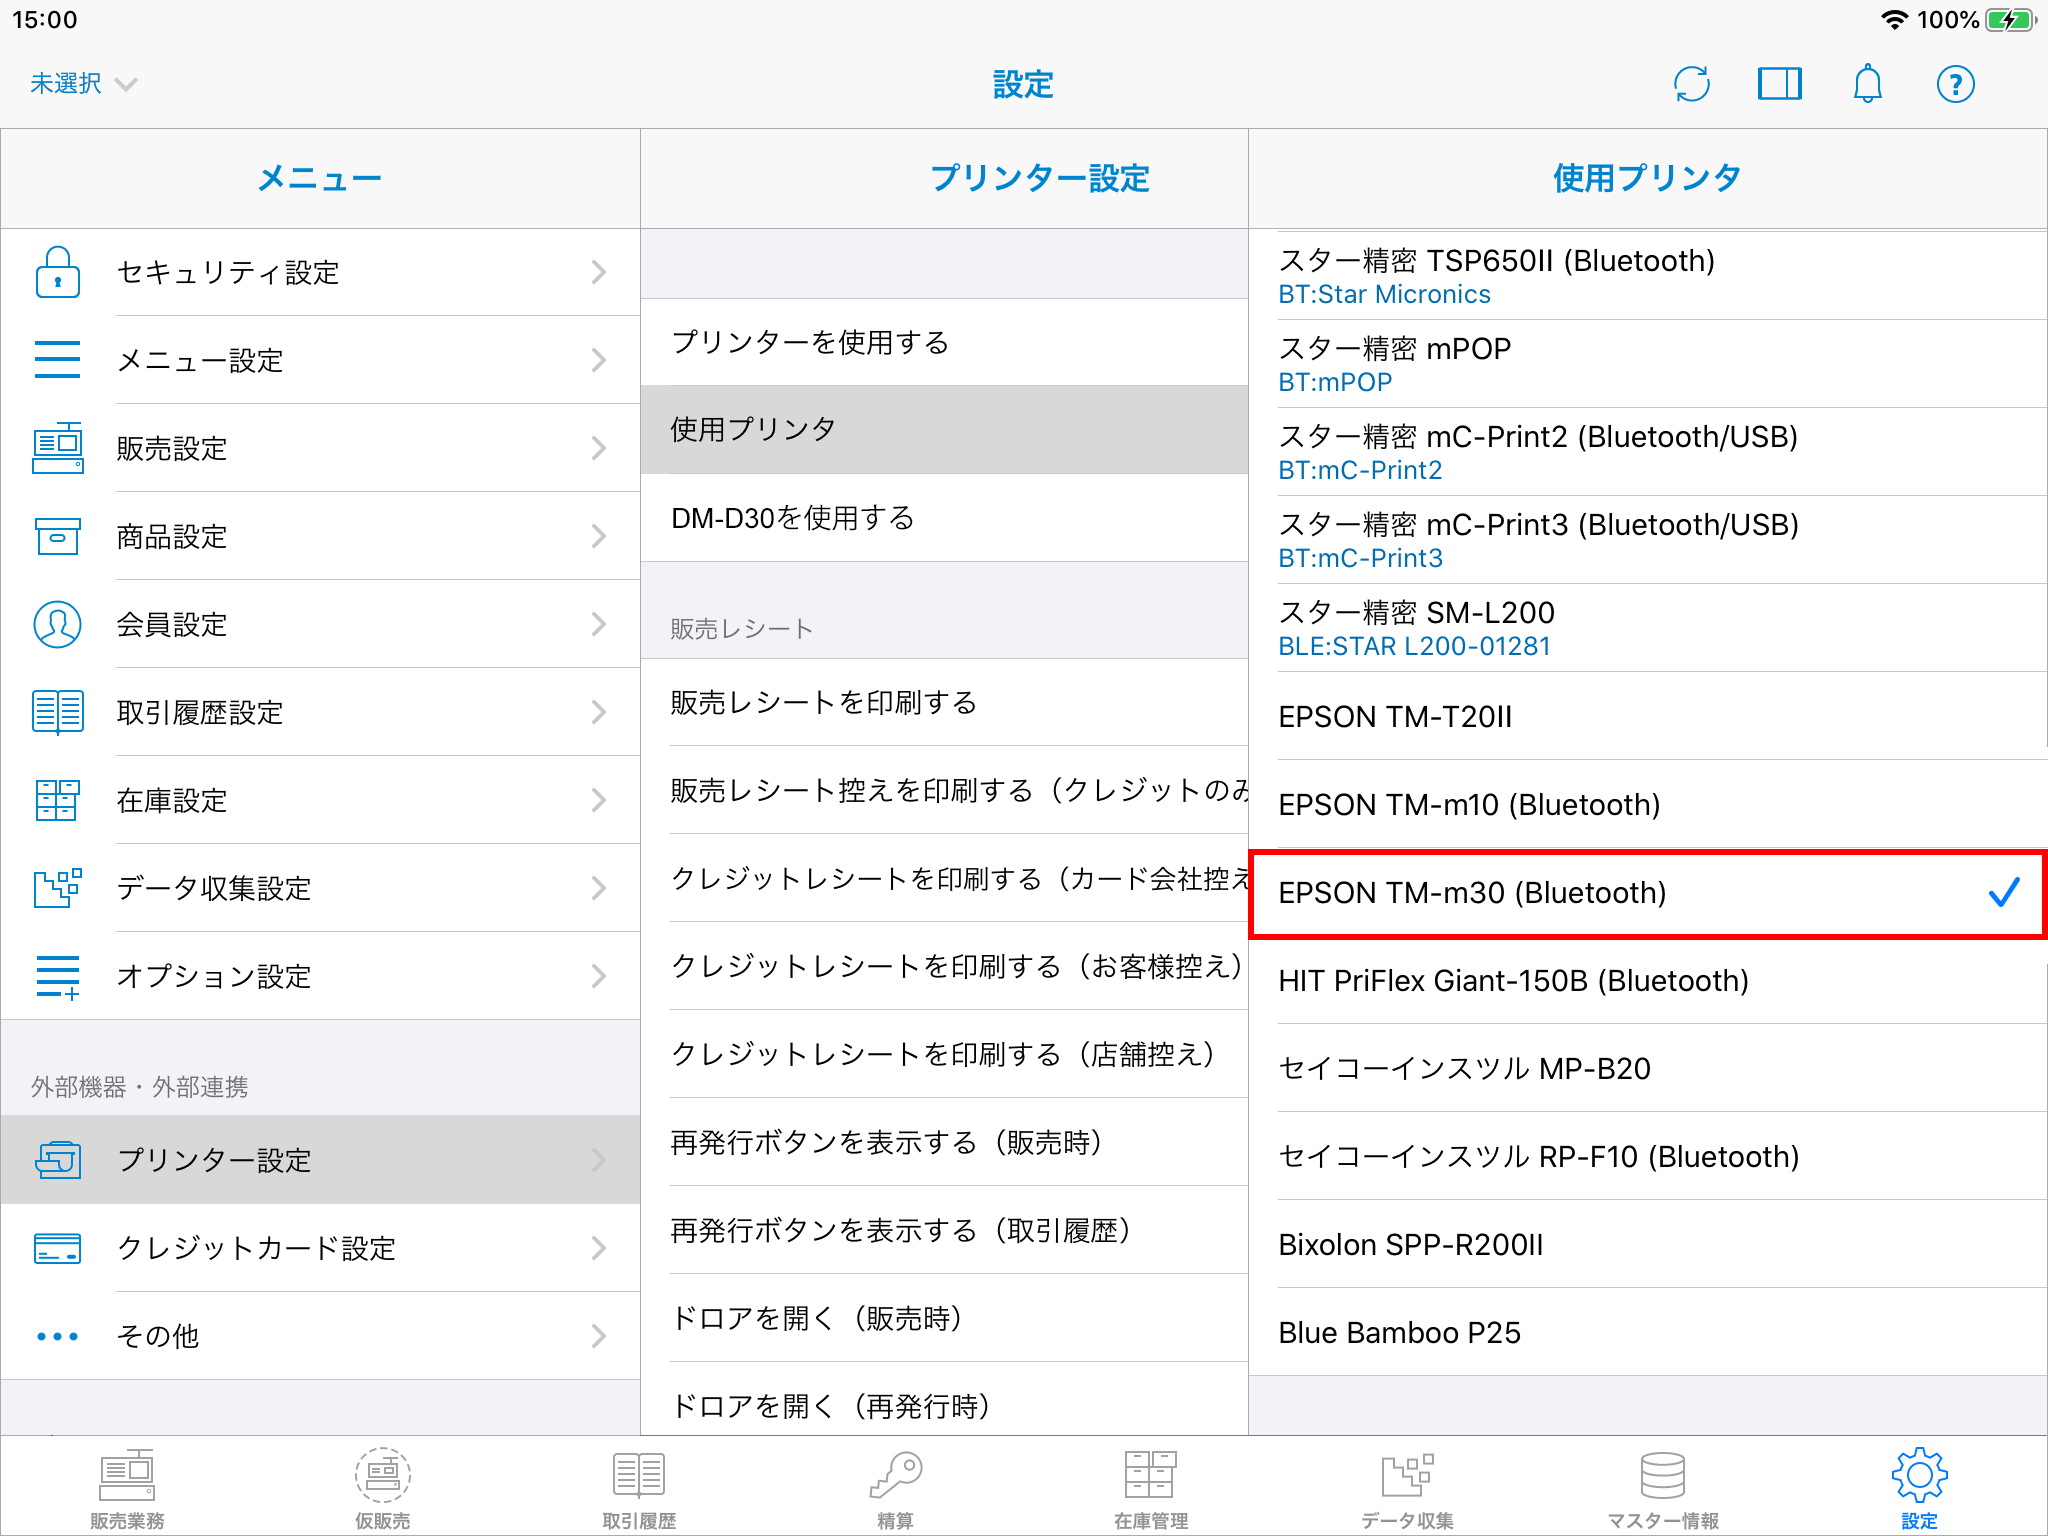Viewport: 2048px width, 1536px height.
Task: Select HIT PriFlex Giant-150B printer
Action: pyautogui.click(x=1648, y=980)
